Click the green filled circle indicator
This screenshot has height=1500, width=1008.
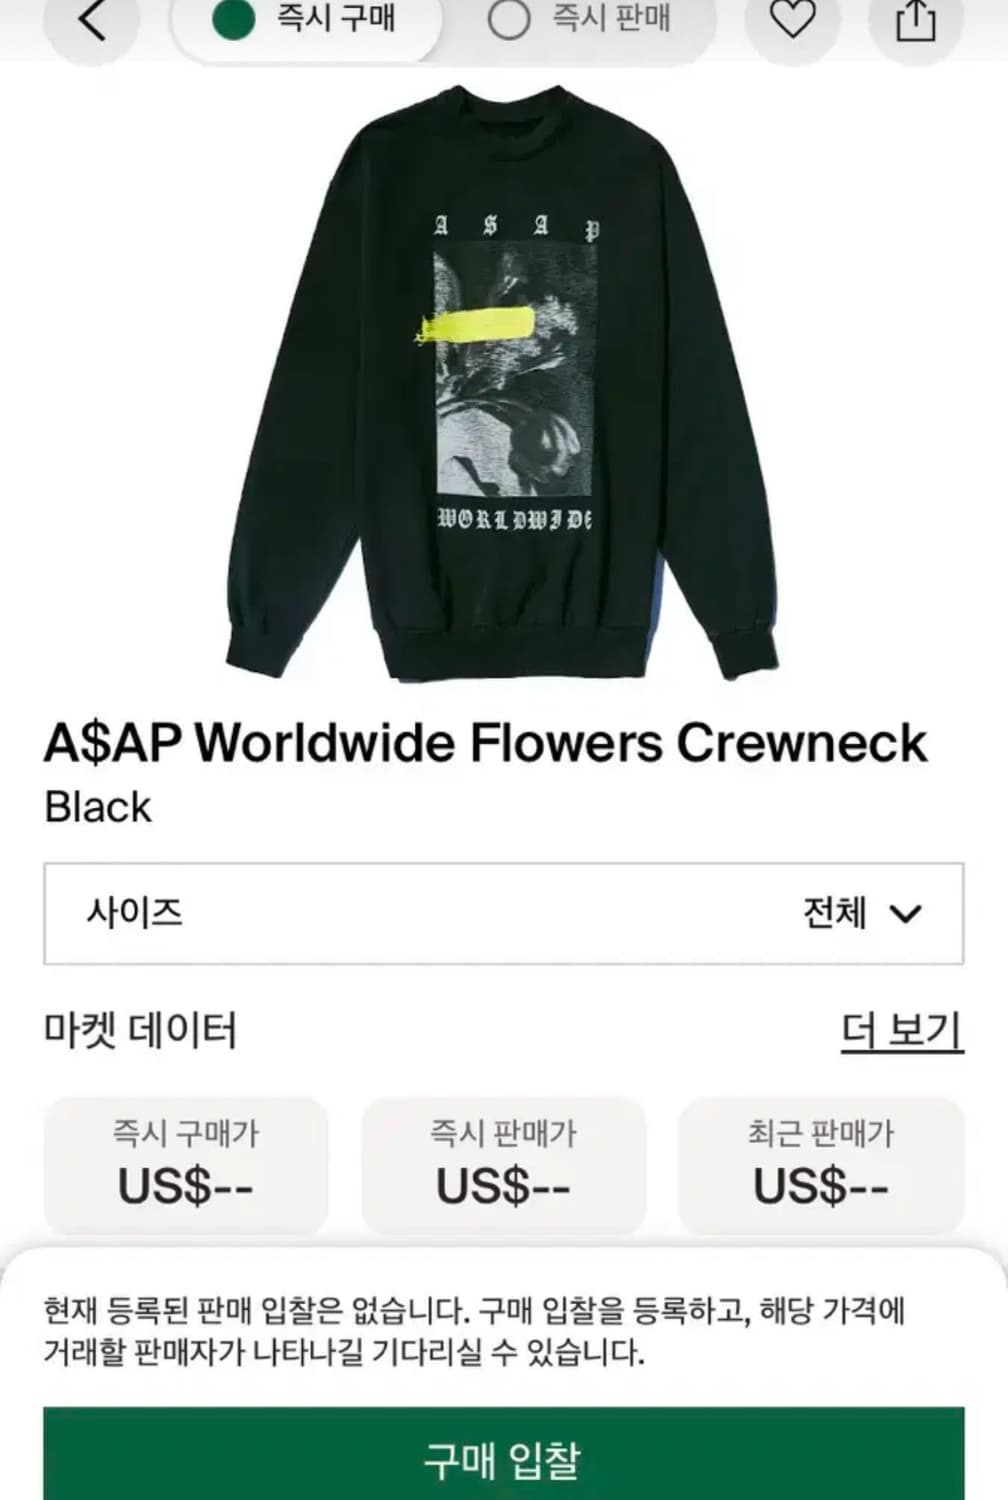(232, 19)
